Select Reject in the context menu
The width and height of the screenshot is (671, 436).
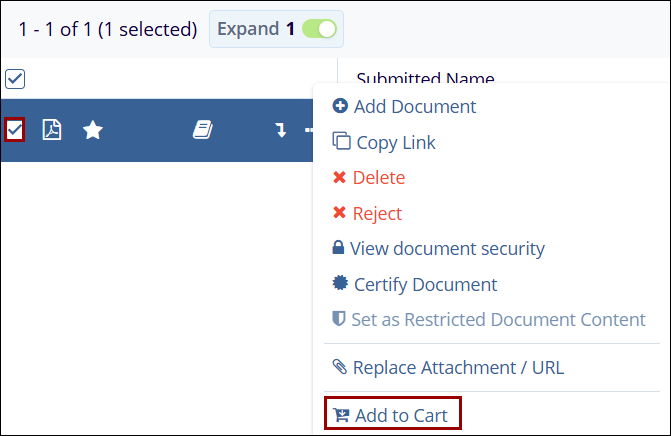(376, 213)
